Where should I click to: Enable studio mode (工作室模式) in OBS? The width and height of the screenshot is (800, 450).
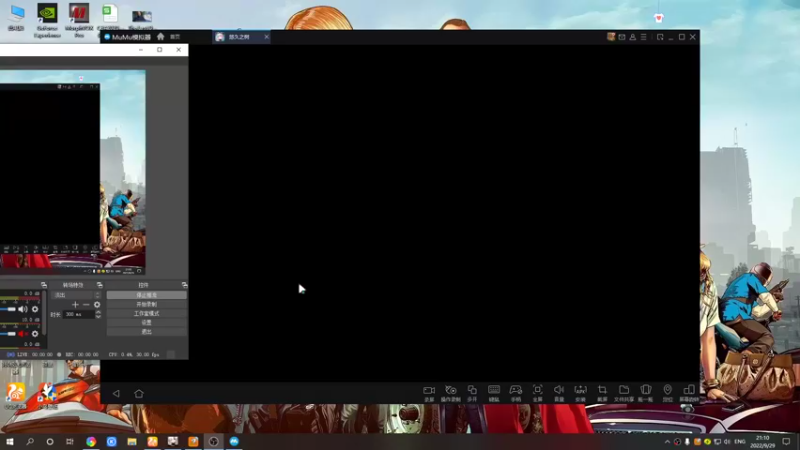[146, 313]
